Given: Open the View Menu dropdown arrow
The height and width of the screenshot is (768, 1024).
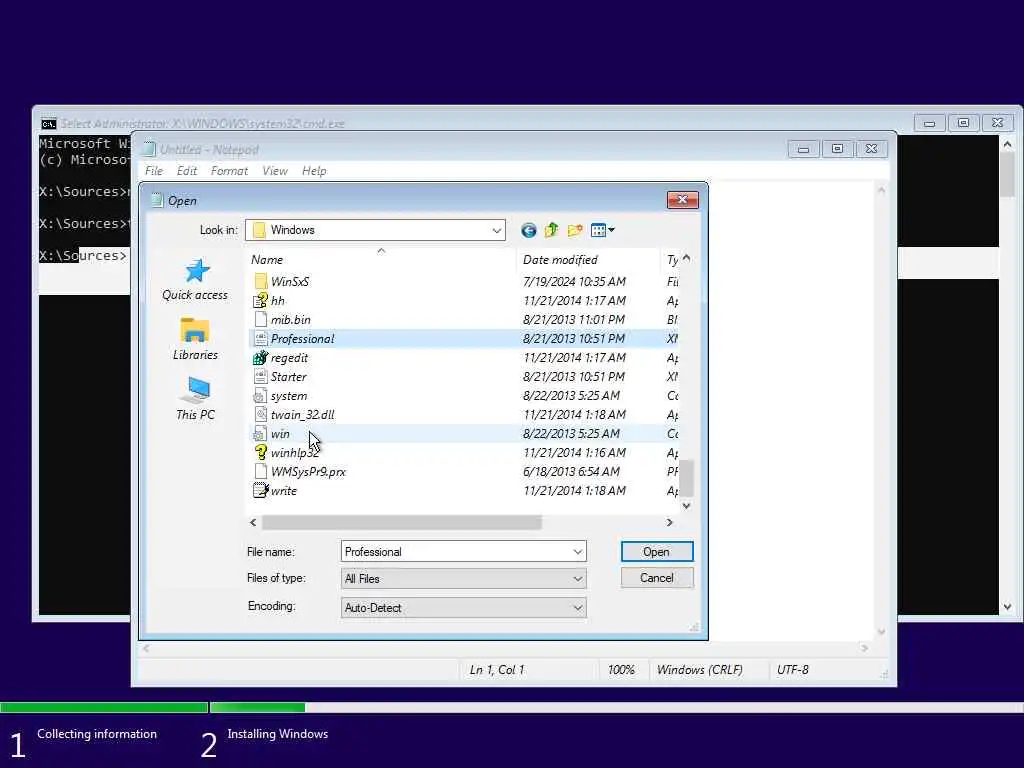Looking at the screenshot, I should tap(611, 230).
